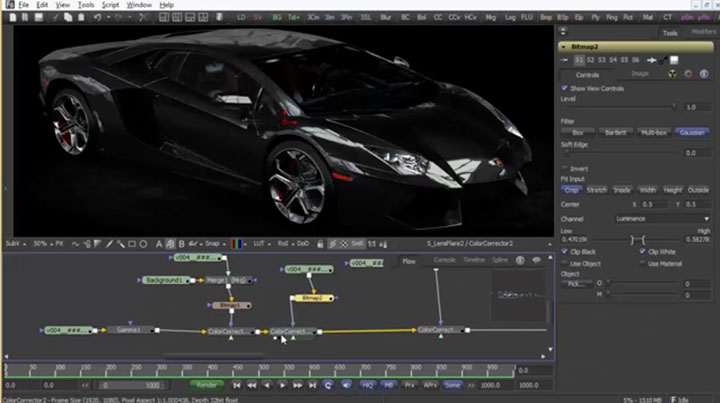Click the chat bubble icon in flow tabs

[536, 260]
